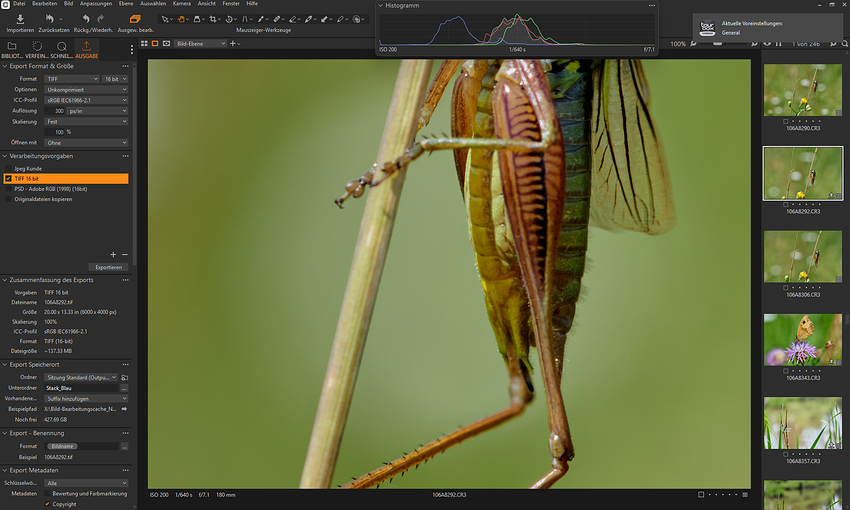This screenshot has height=510, width=850.
Task: Uncheck the TIFF 16 bit recipe
Action: (8, 178)
